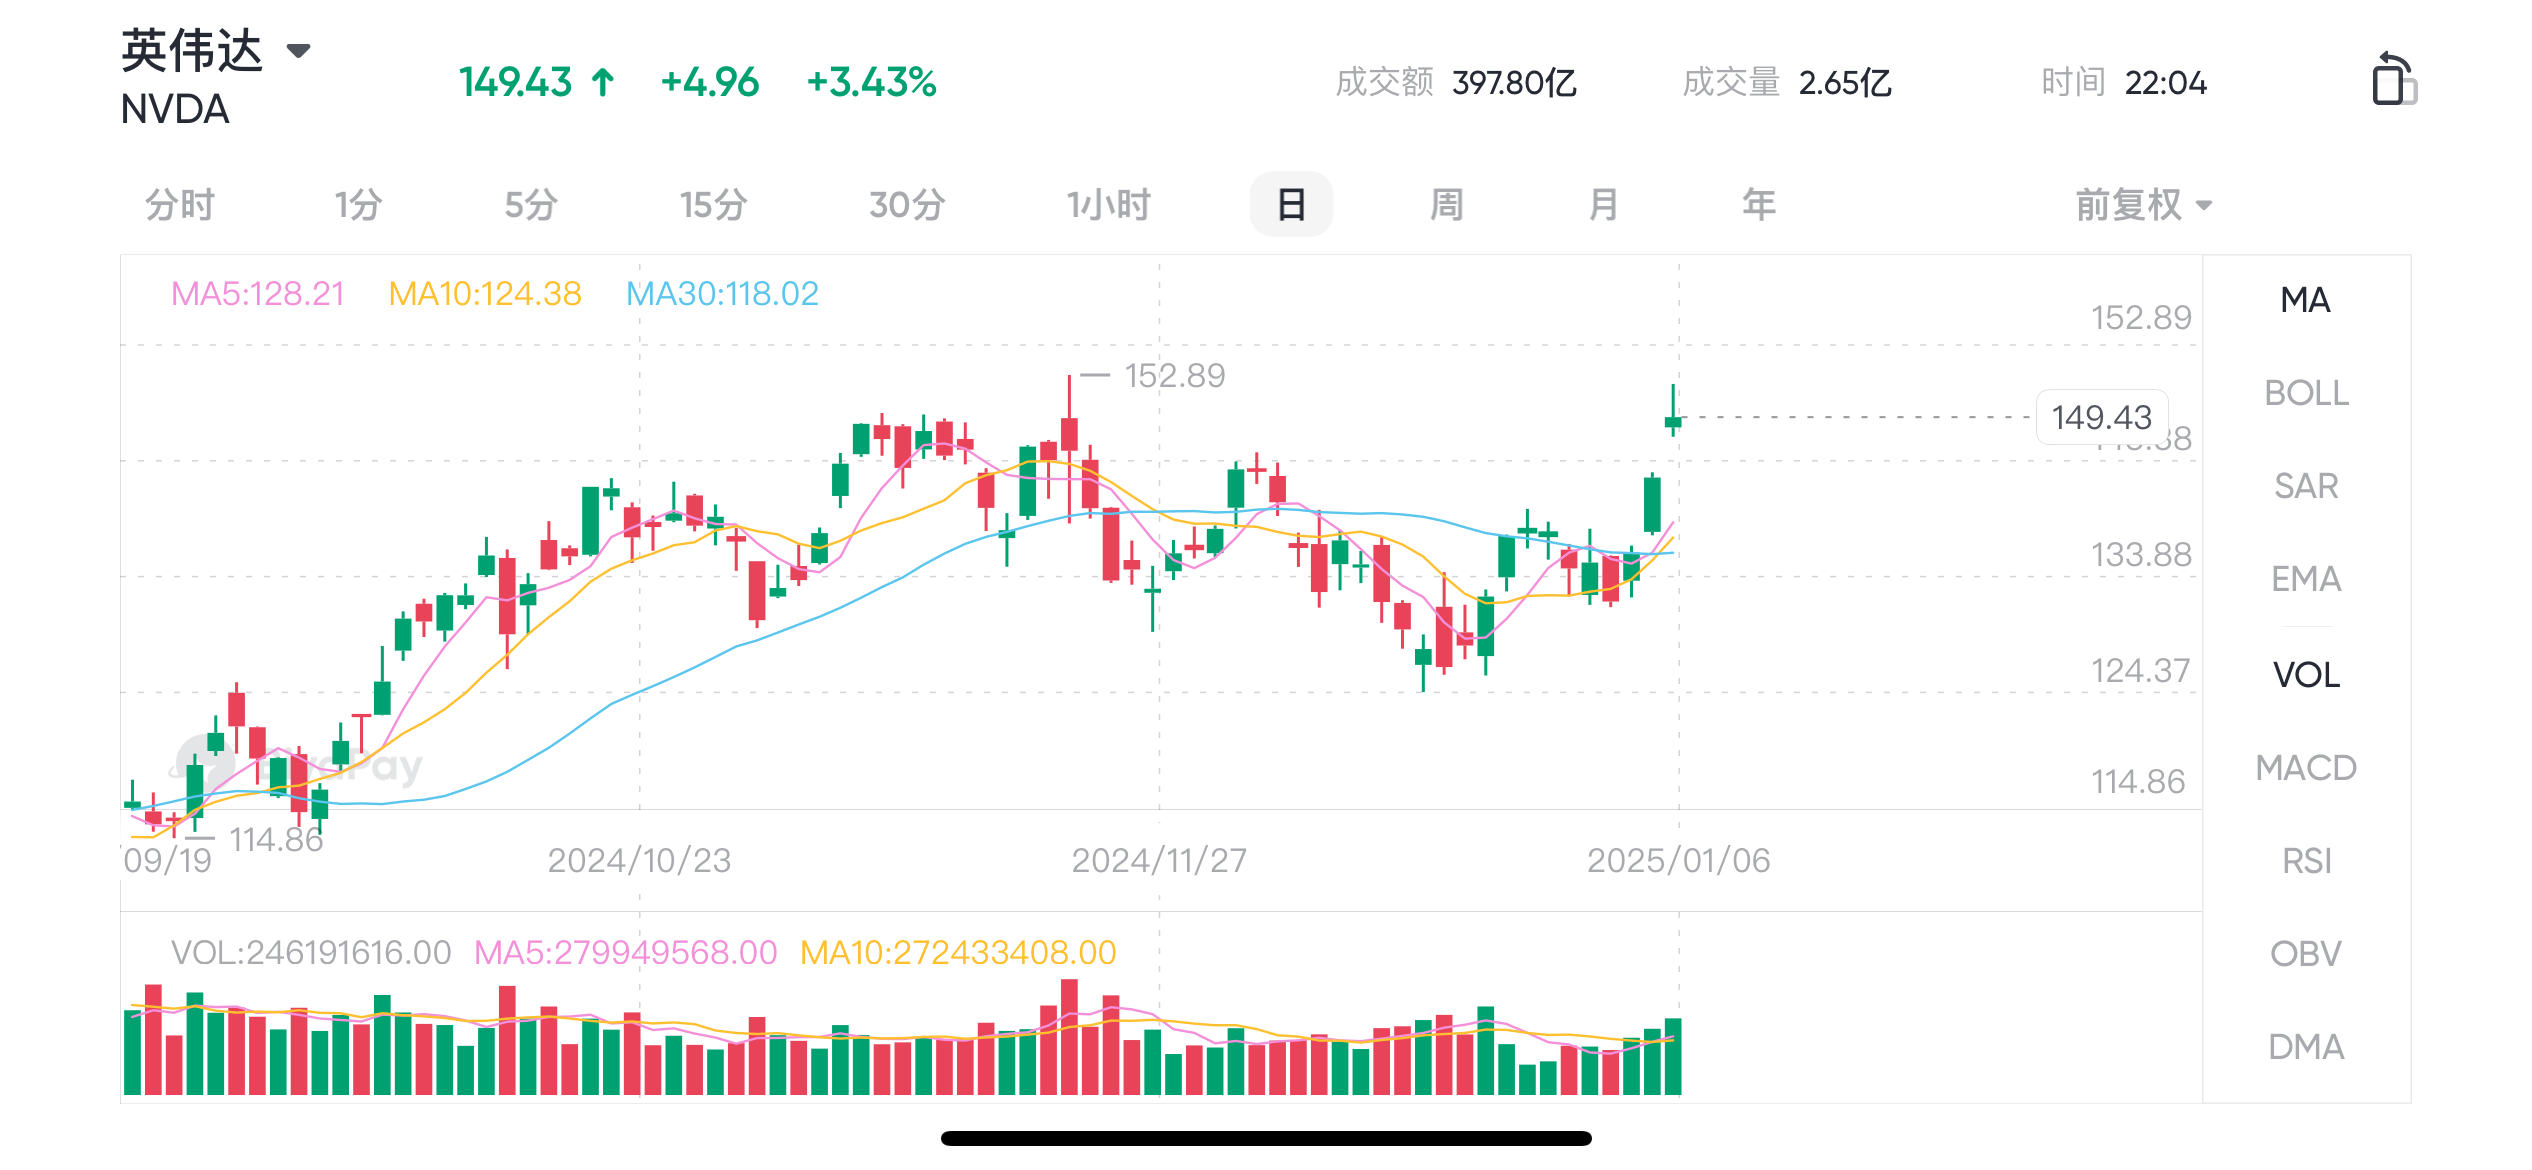Select the OBV indicator

pyautogui.click(x=2306, y=954)
